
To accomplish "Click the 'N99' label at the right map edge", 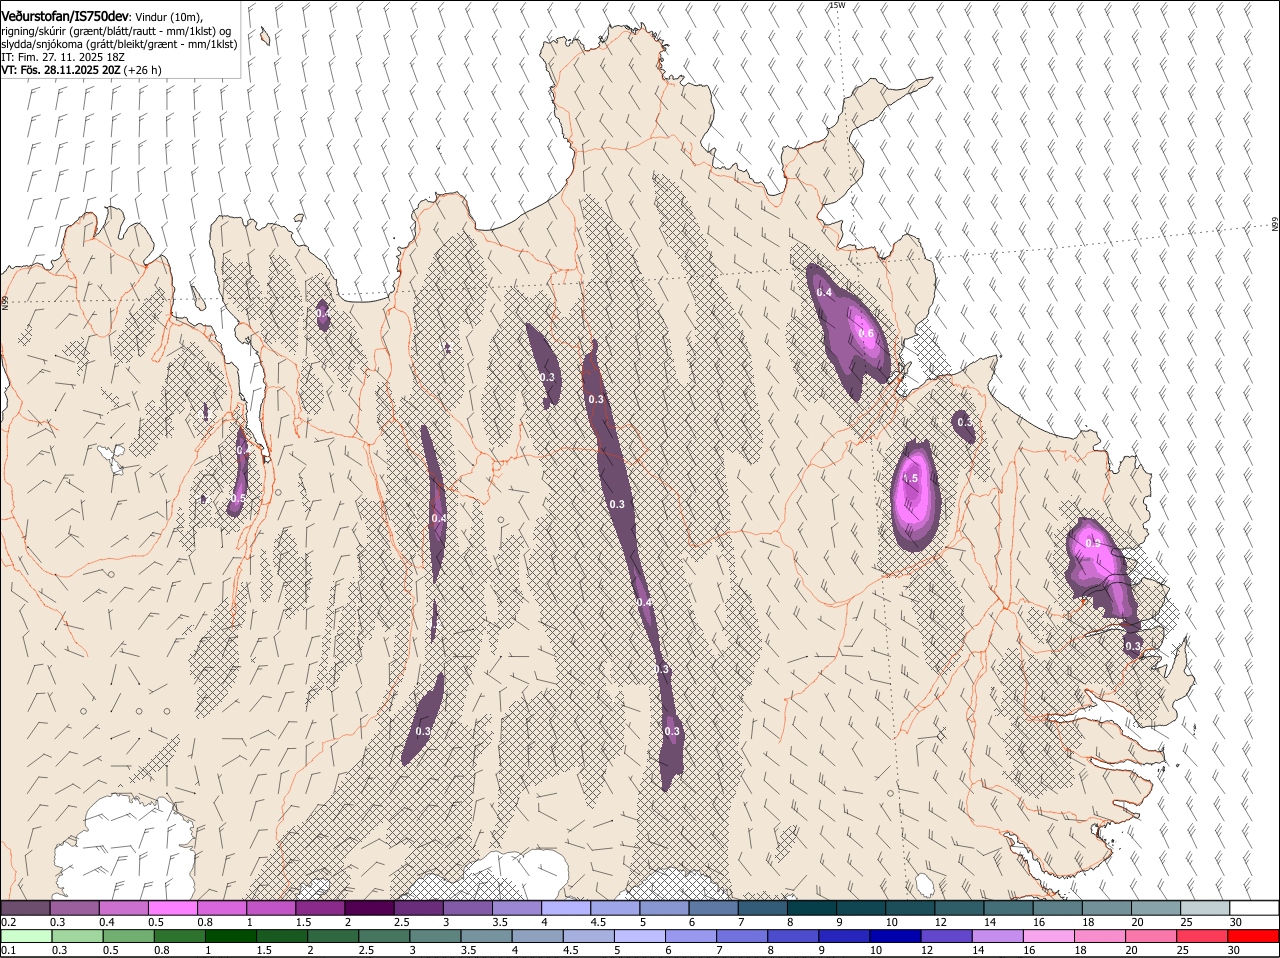I will tap(1275, 224).
